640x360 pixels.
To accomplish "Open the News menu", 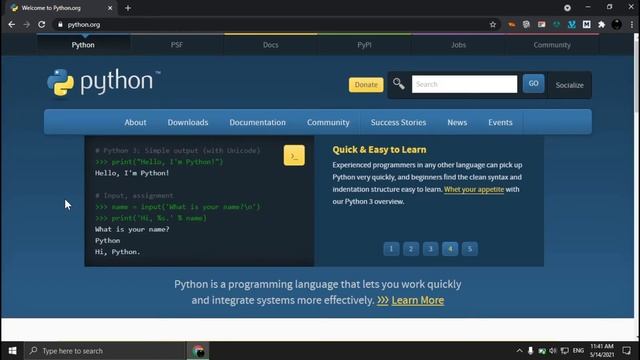I will click(457, 122).
